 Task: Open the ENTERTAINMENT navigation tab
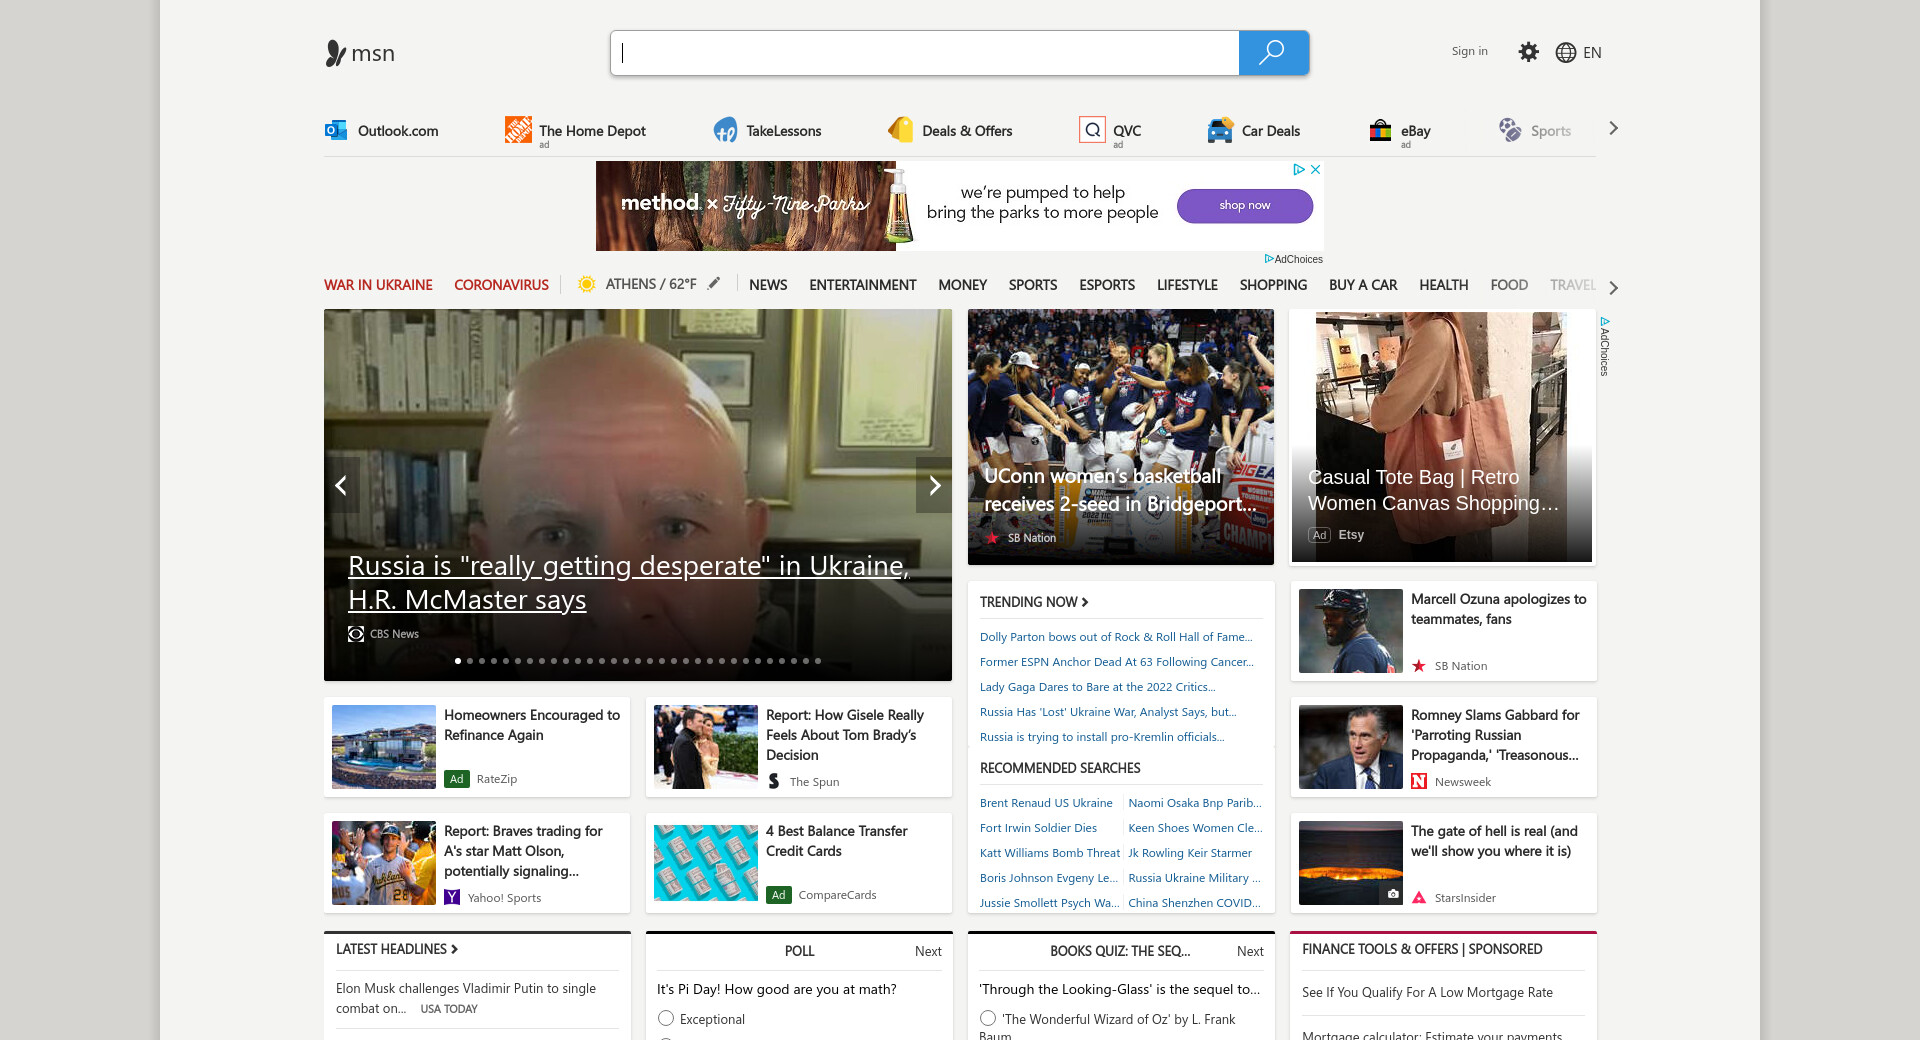(x=862, y=285)
